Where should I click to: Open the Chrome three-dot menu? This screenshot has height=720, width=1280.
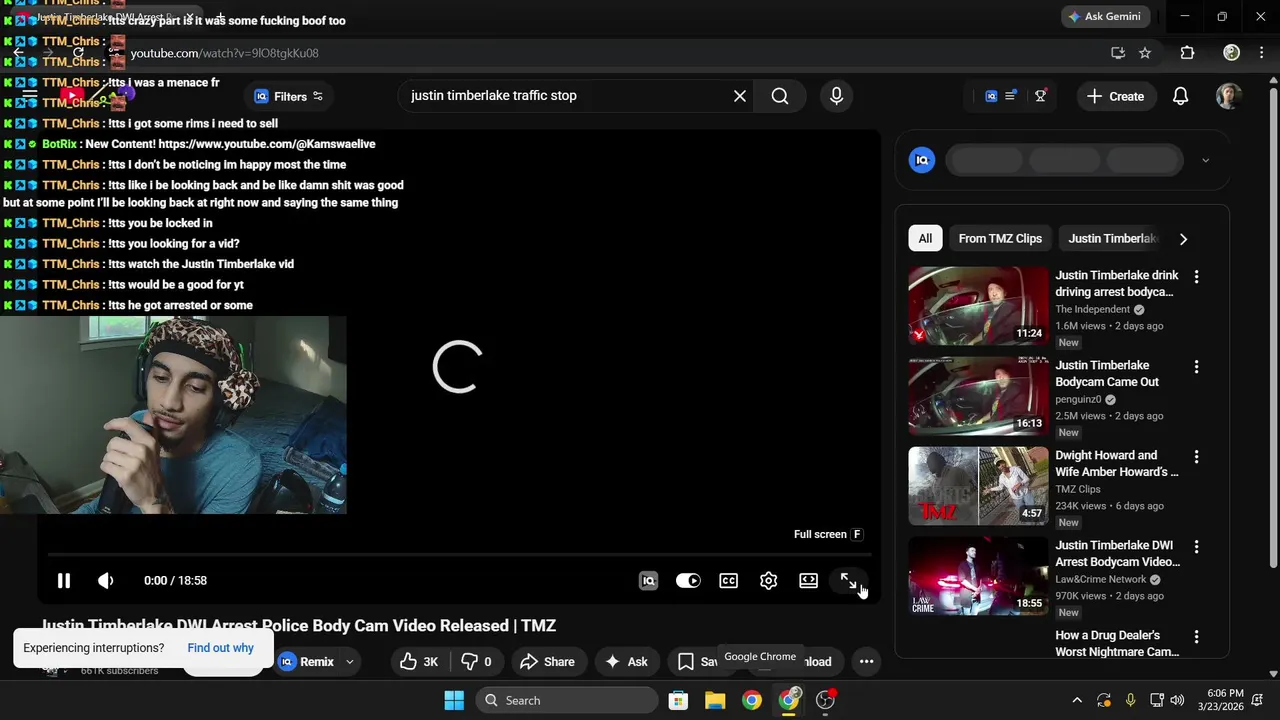click(1264, 53)
